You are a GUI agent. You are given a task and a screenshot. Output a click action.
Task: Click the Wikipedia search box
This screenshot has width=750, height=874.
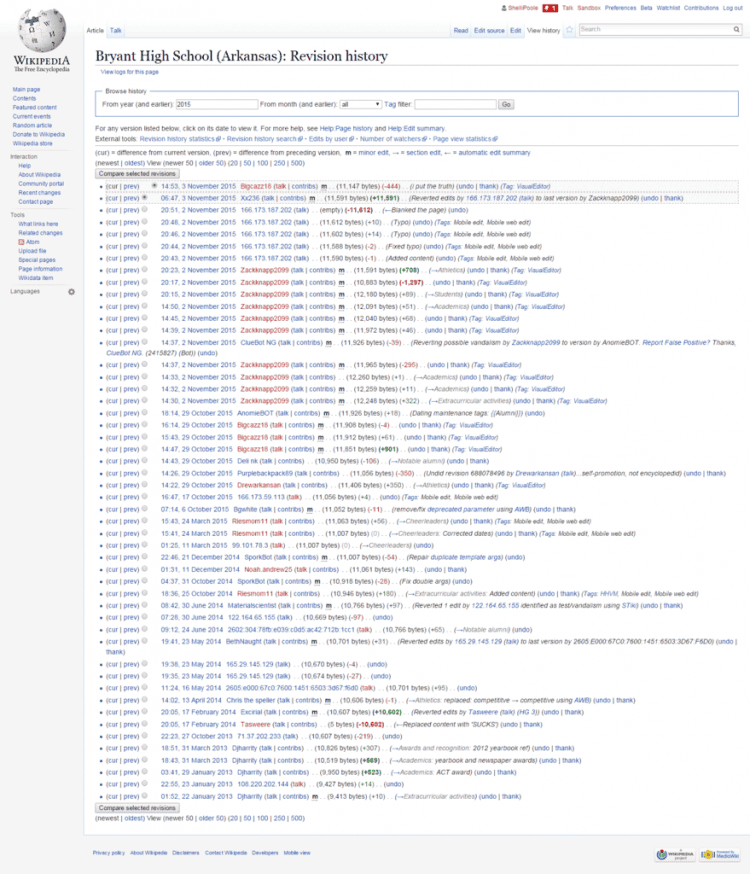(x=660, y=30)
